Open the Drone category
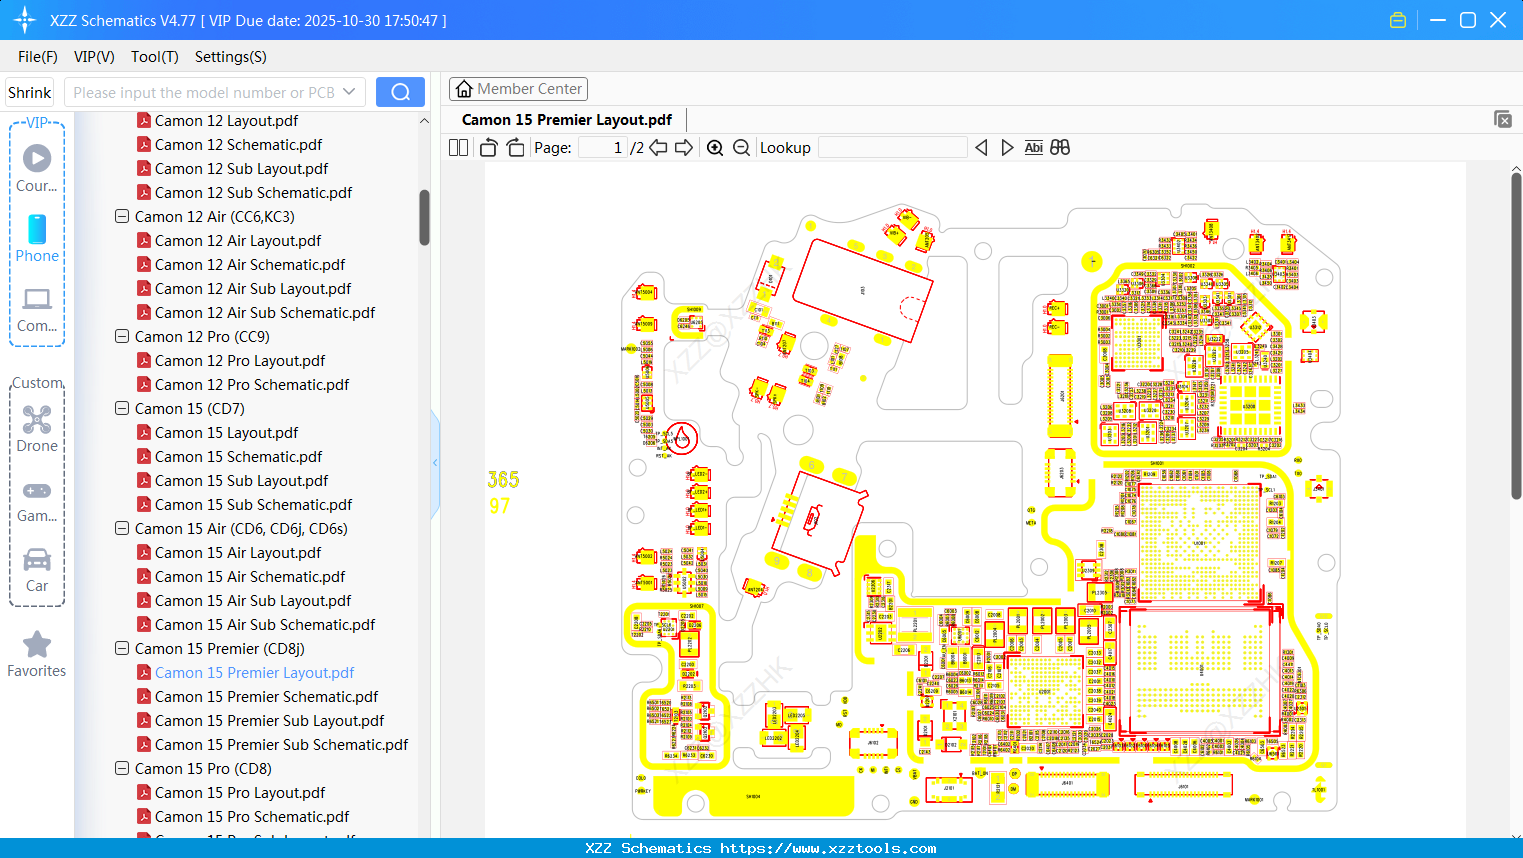The image size is (1523, 858). point(37,428)
